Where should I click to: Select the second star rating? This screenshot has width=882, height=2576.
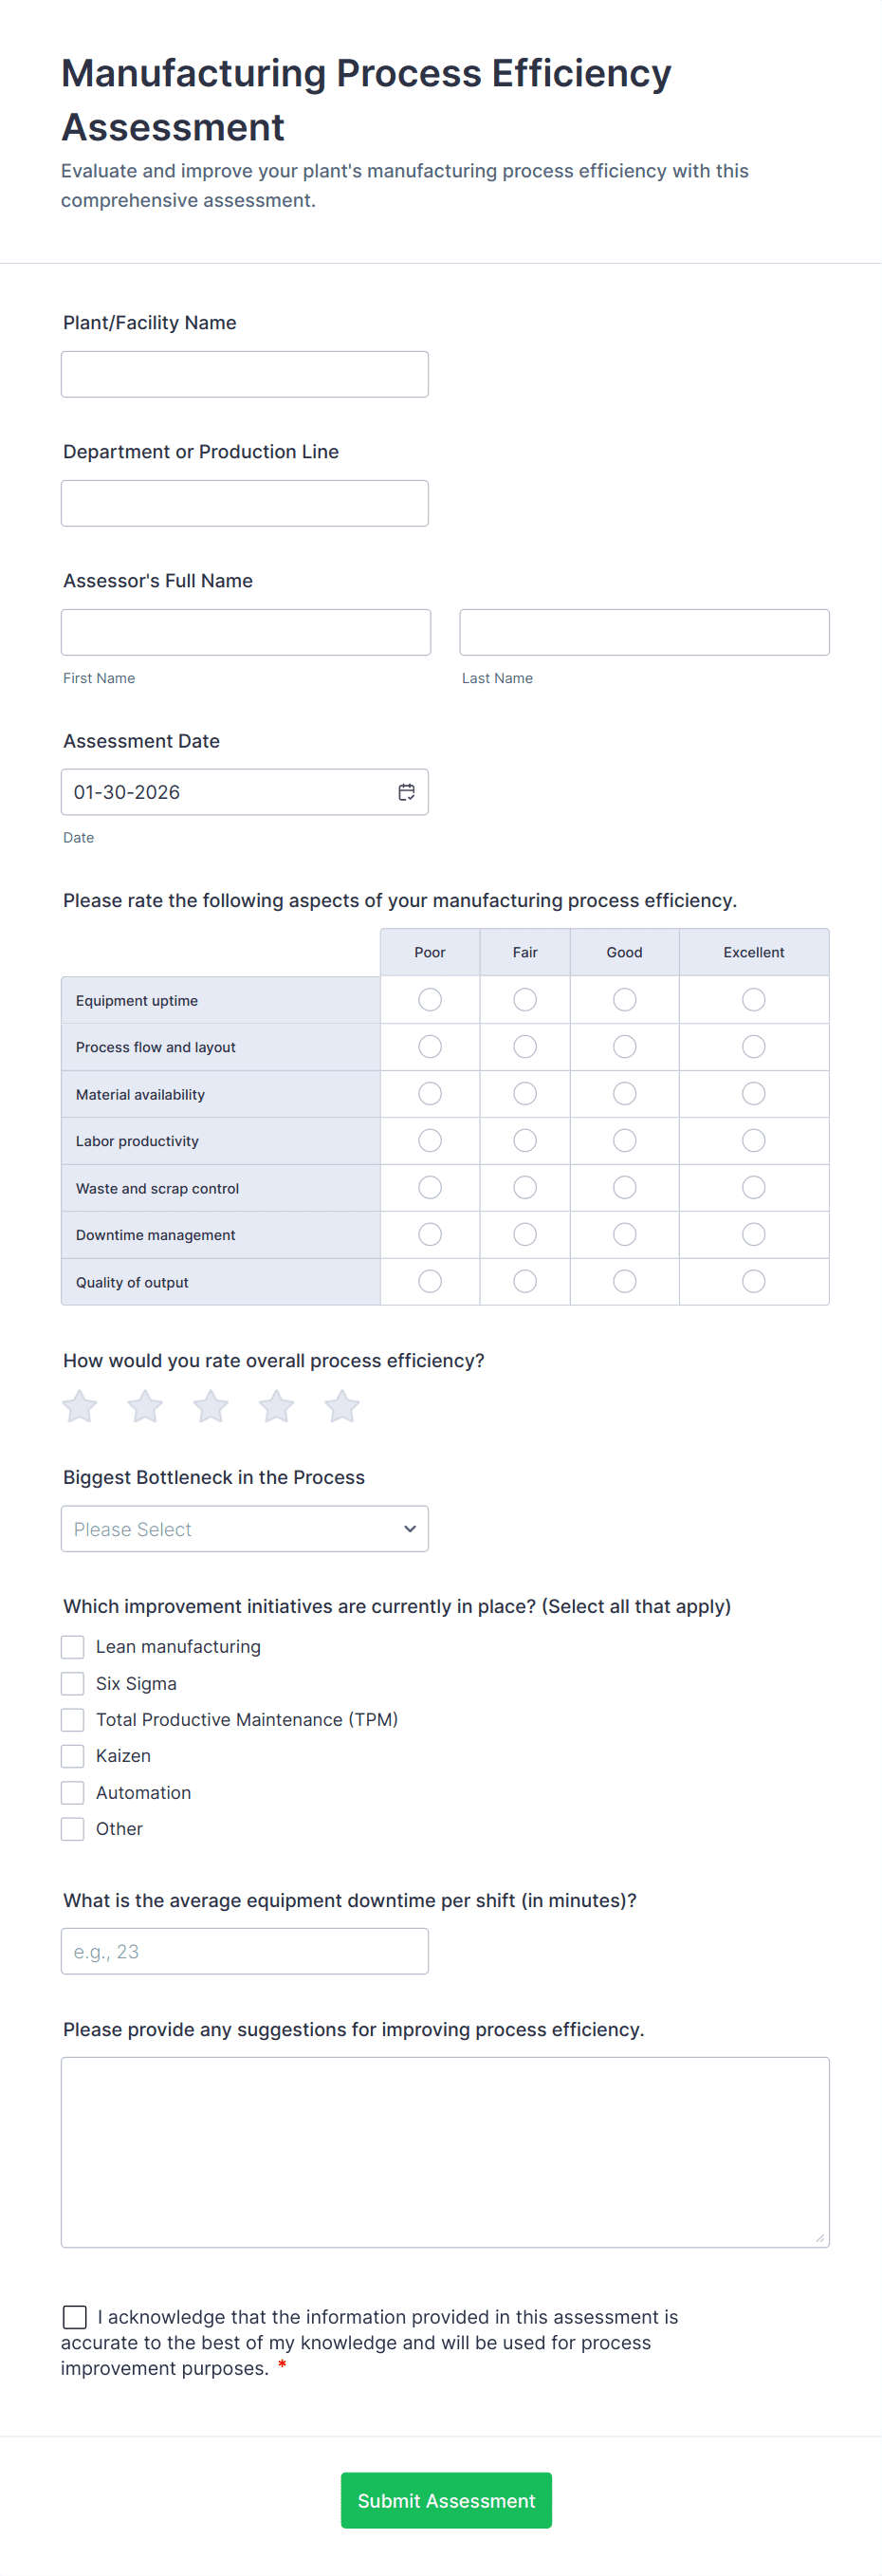[x=145, y=1406]
